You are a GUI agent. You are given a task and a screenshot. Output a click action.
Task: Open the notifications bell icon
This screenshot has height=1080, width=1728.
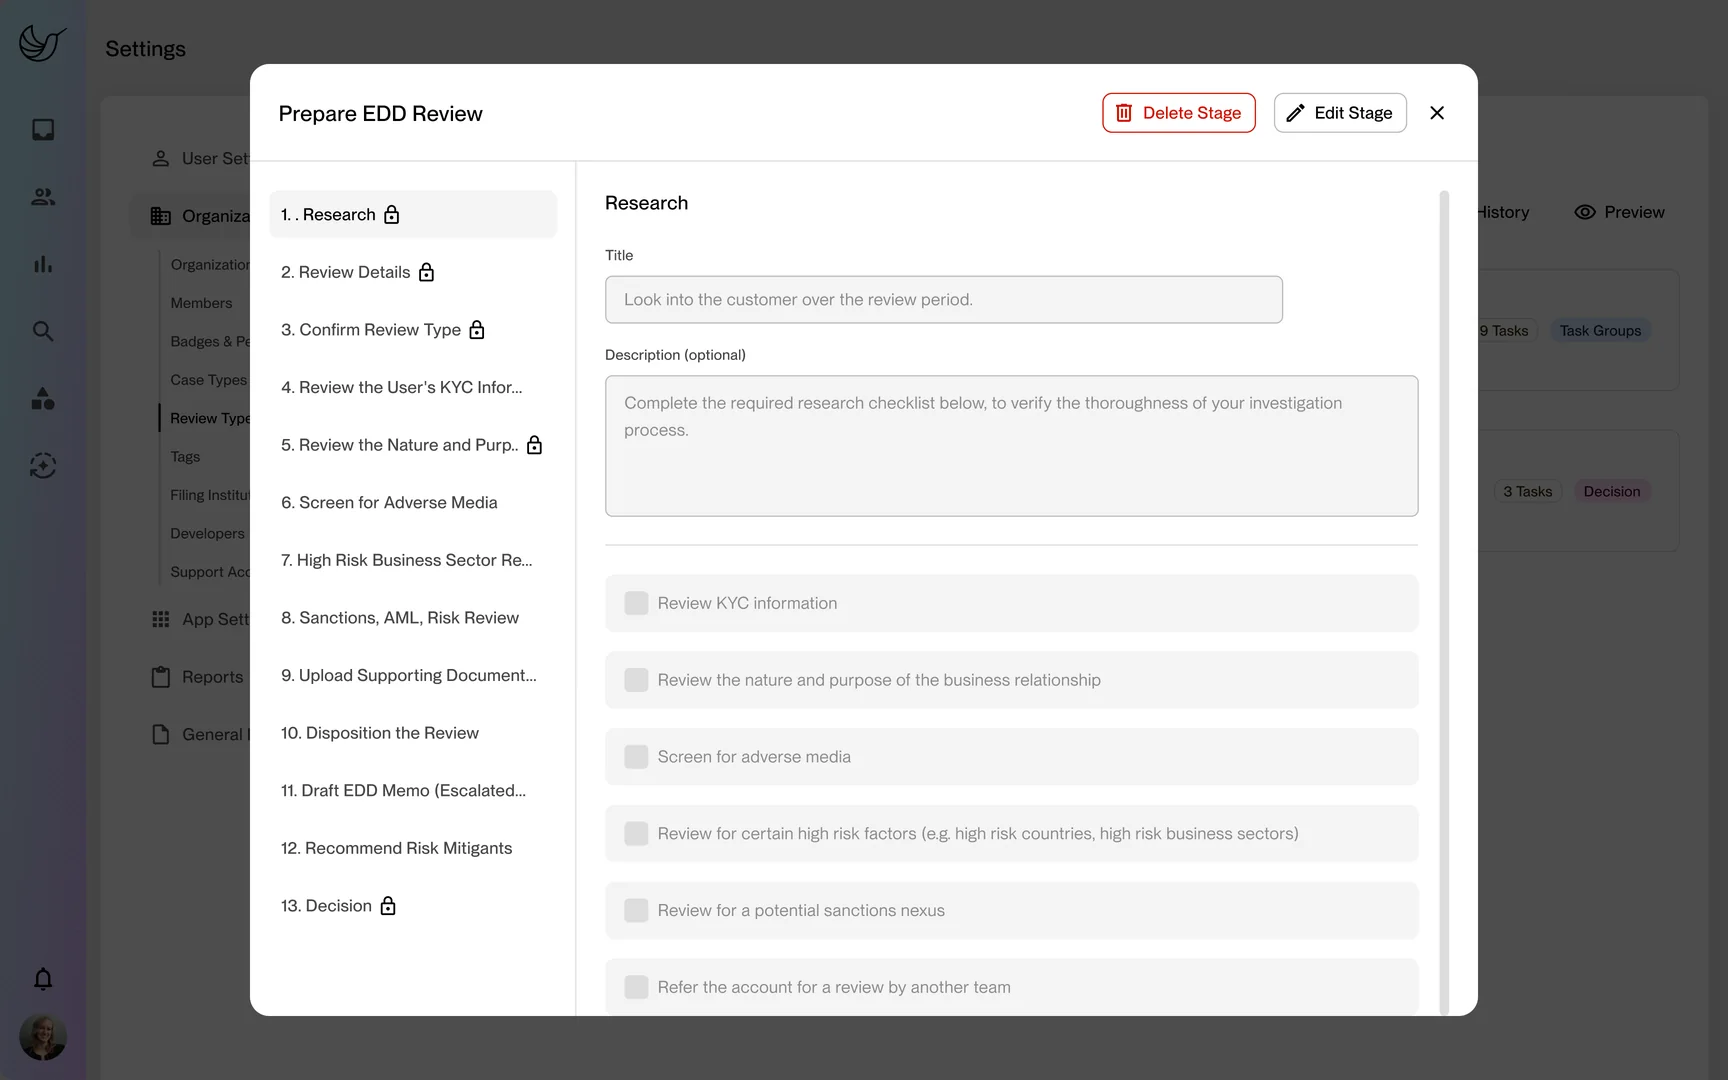point(43,979)
